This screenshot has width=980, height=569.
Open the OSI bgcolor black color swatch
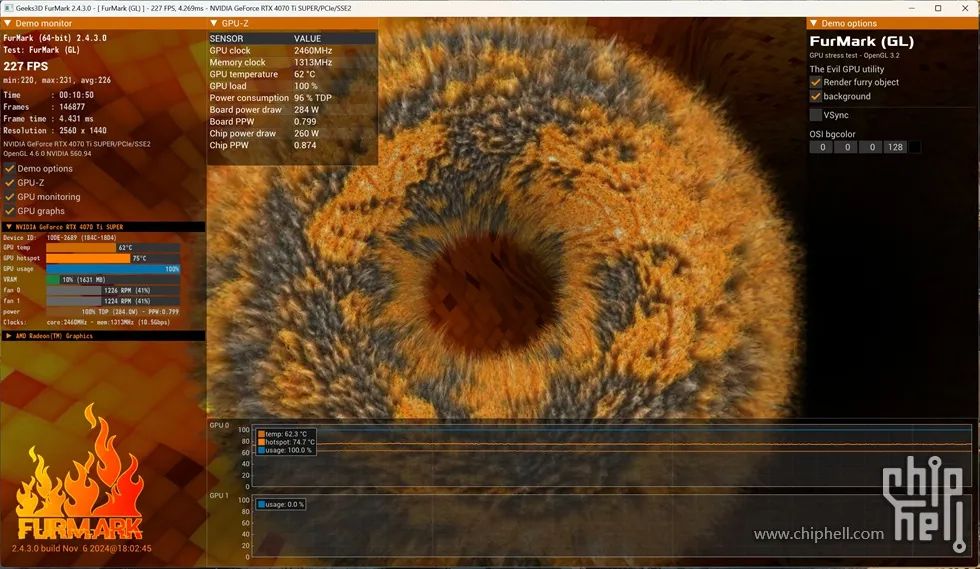914,147
